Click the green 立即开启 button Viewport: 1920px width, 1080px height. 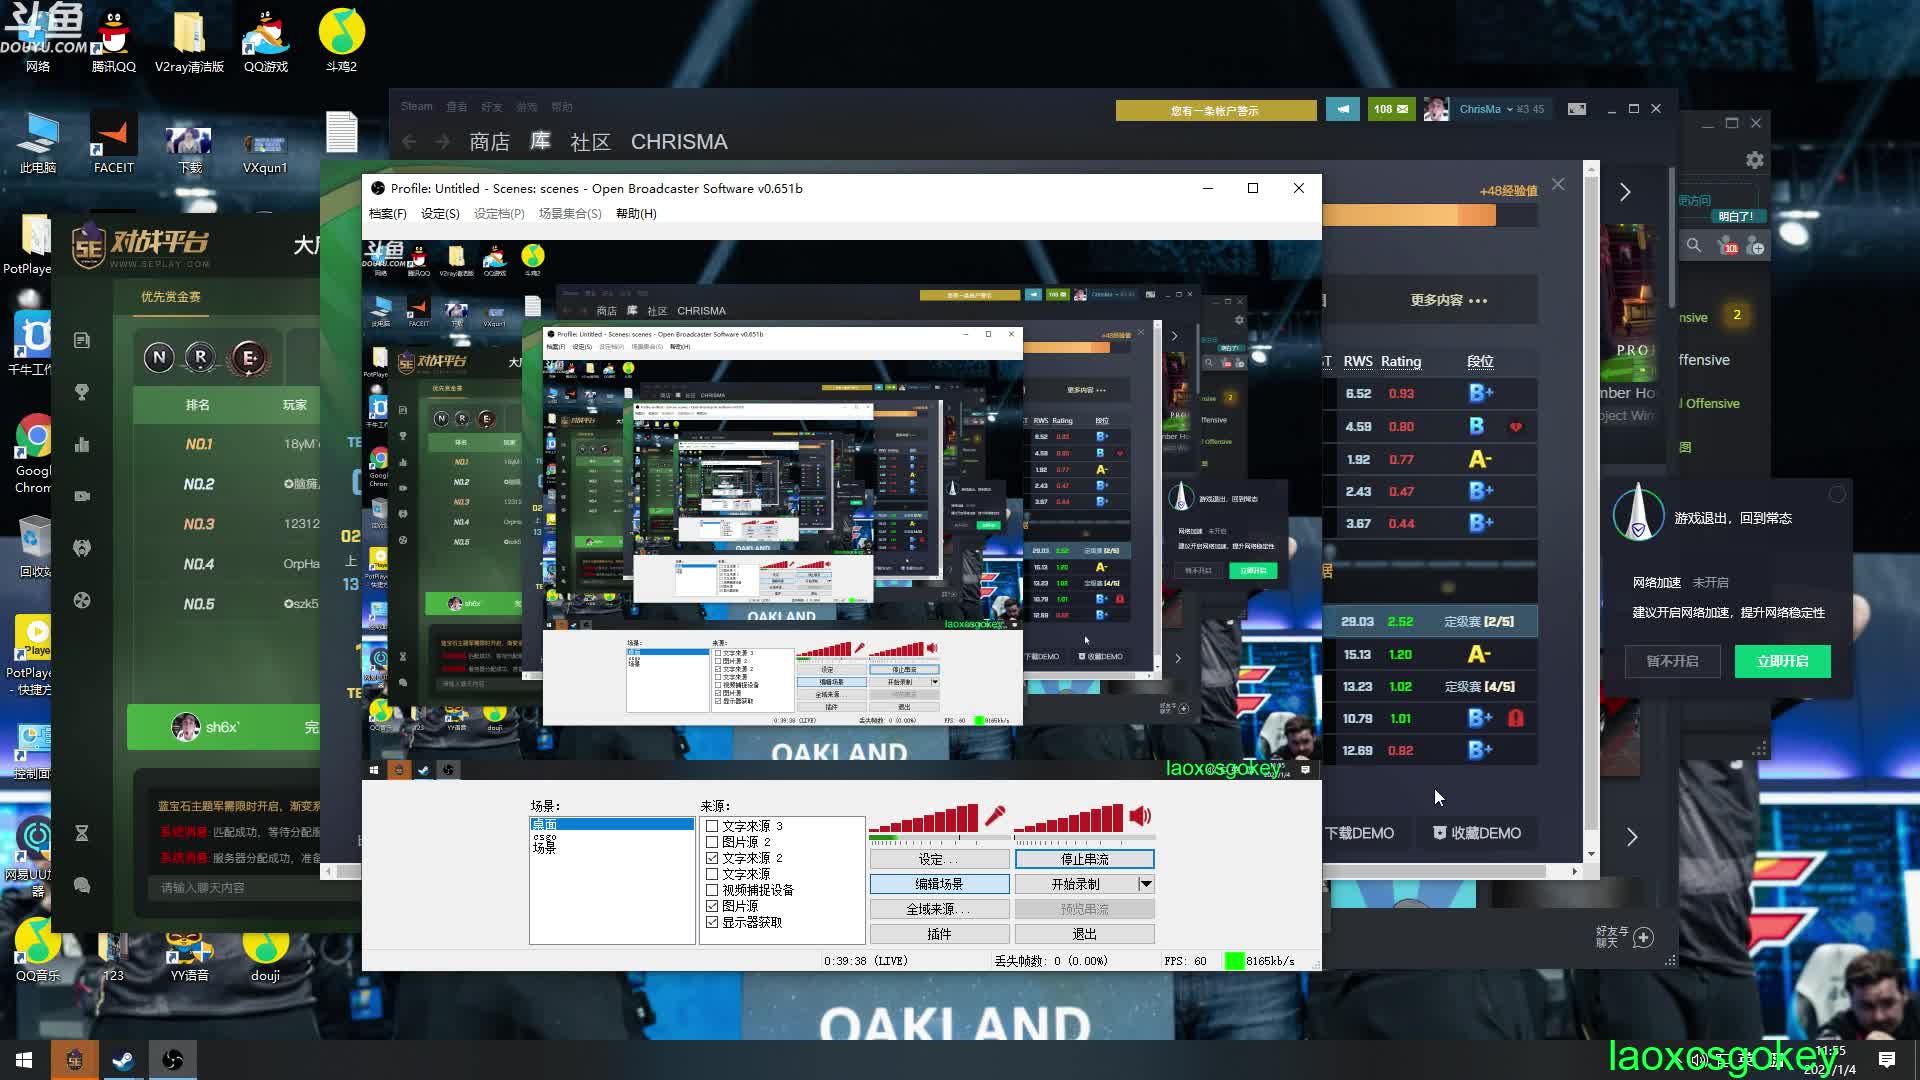coord(1782,661)
